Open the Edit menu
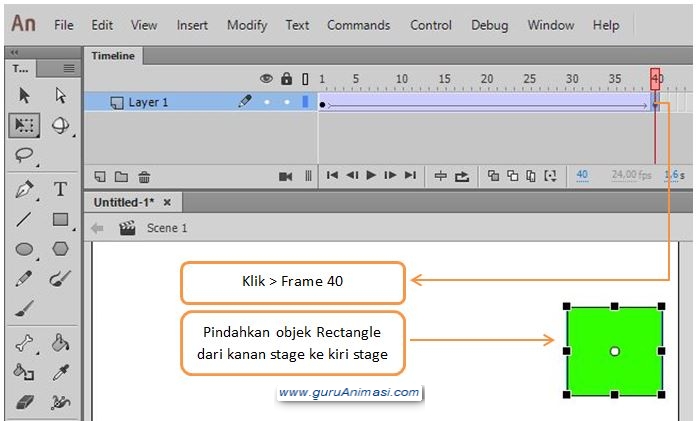 pos(102,25)
